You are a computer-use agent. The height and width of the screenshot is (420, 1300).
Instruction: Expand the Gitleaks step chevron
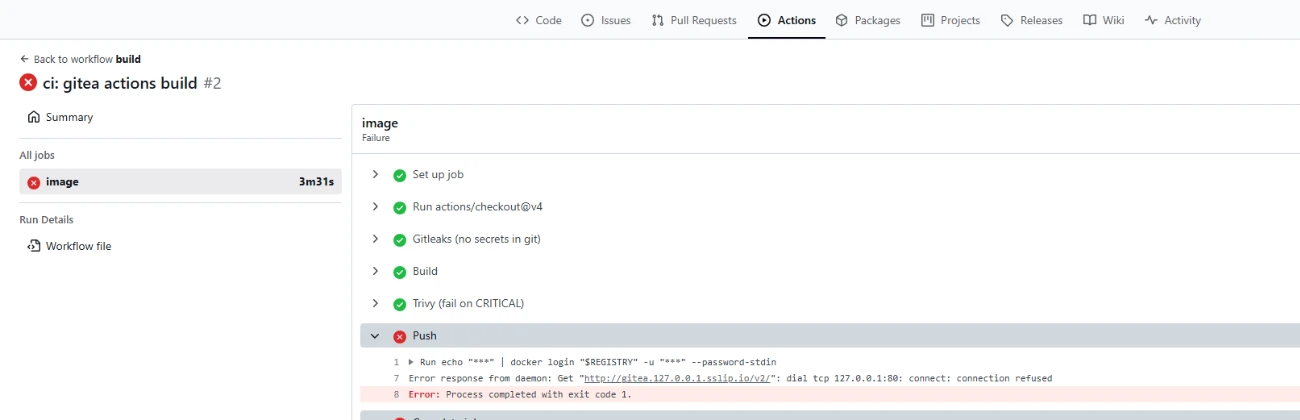[x=375, y=239]
